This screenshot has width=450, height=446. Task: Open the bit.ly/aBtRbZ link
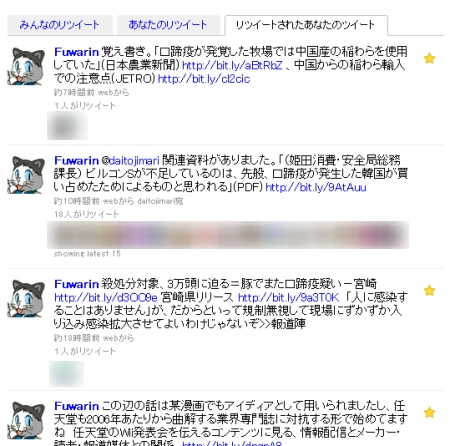coord(232,65)
